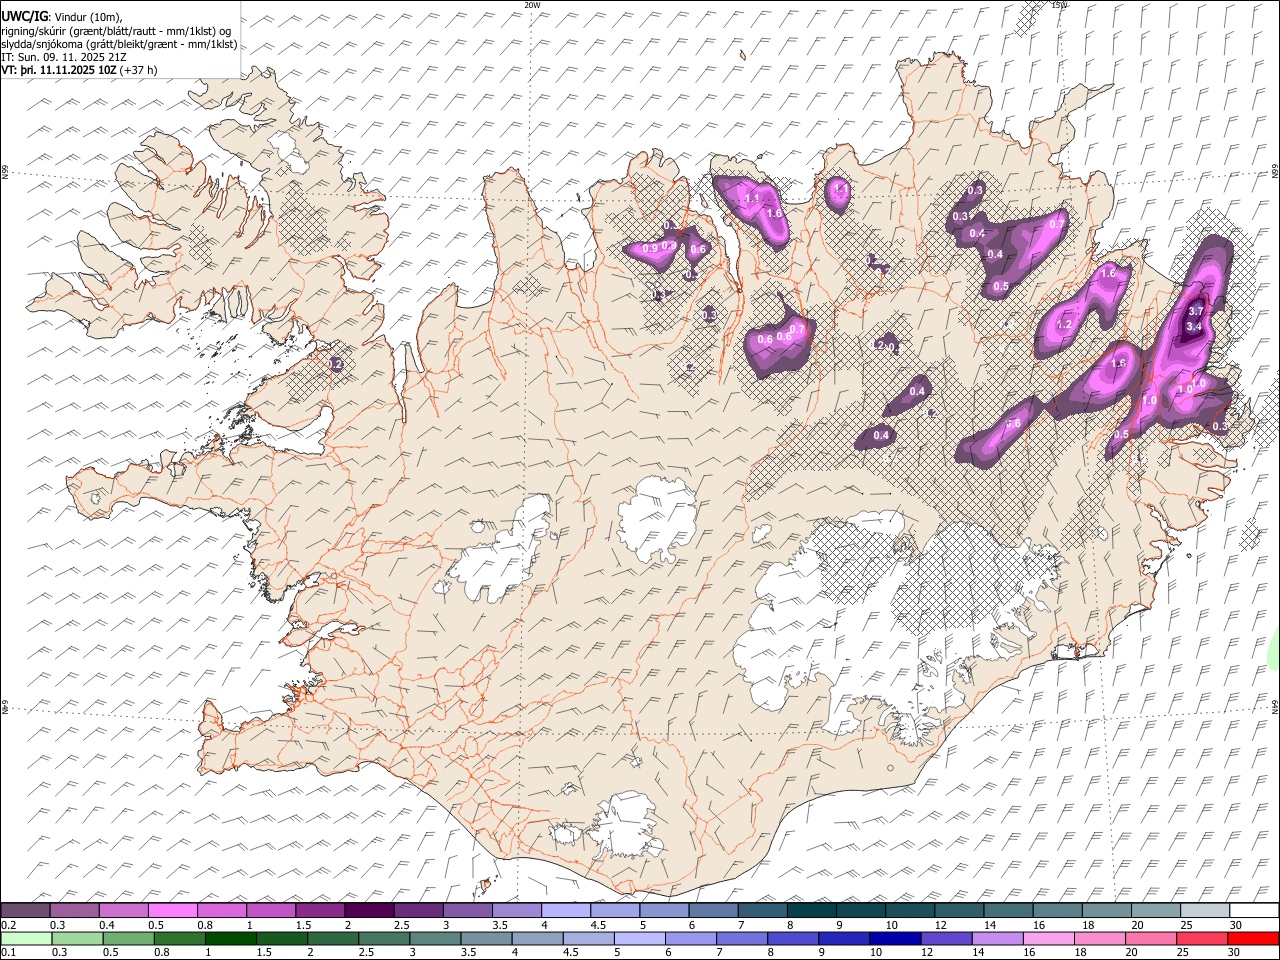This screenshot has width=1280, height=960.
Task: Select the 25 light-red swatch in rain legend
Action: click(1200, 938)
